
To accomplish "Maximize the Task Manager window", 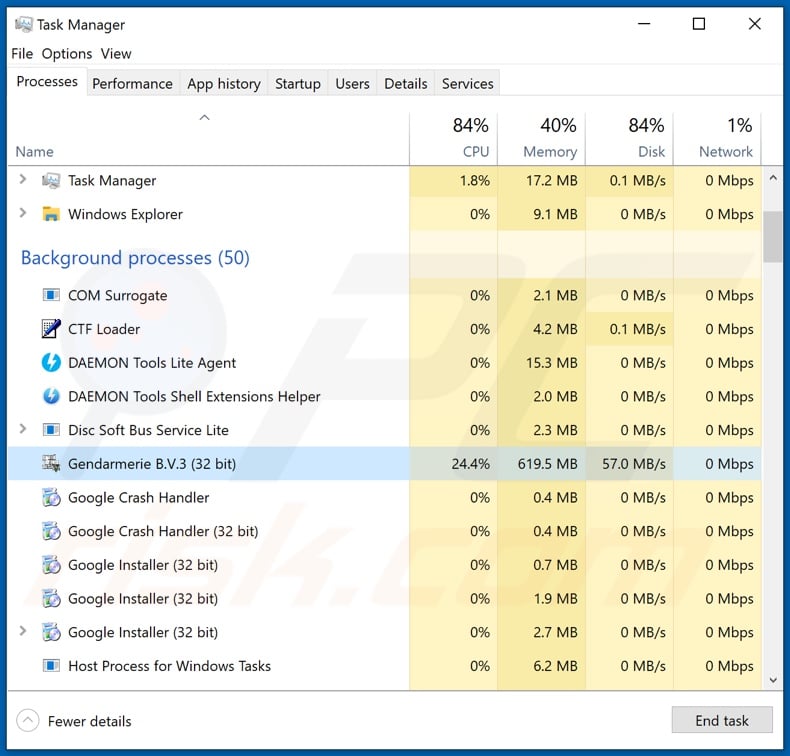I will 699,24.
